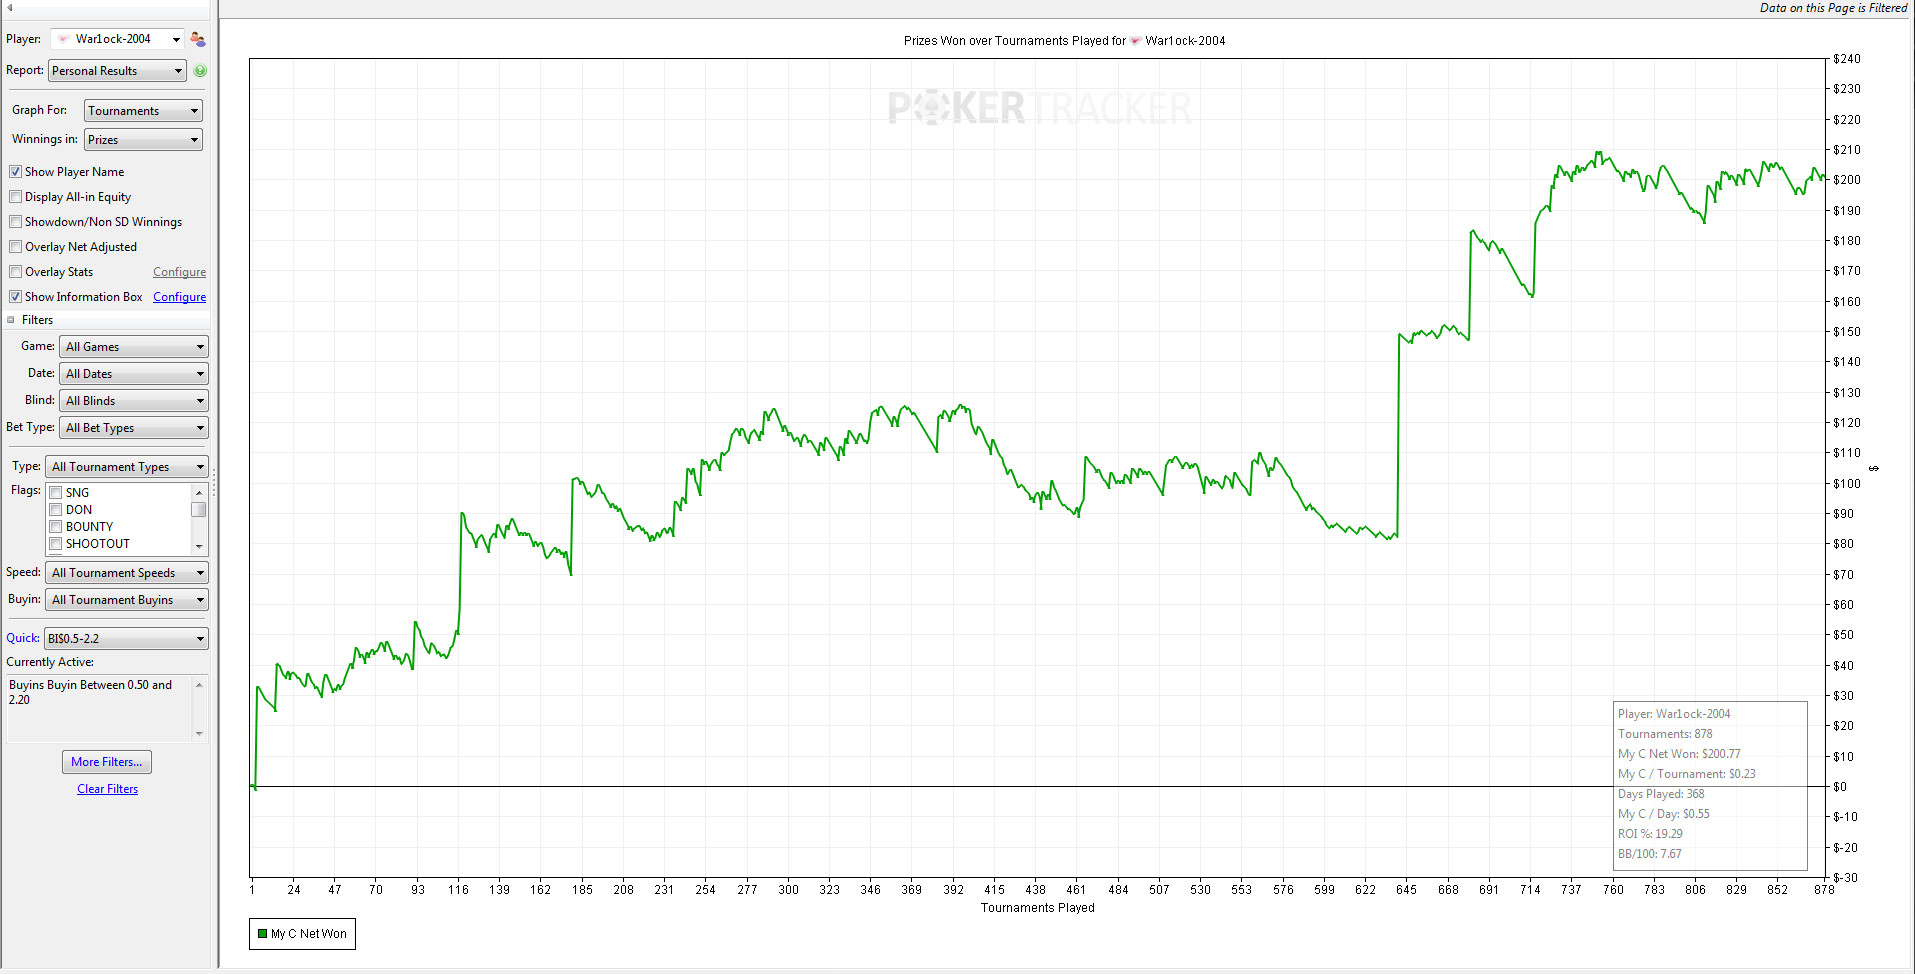Expand the Bet Type filter dropdown

click(134, 428)
